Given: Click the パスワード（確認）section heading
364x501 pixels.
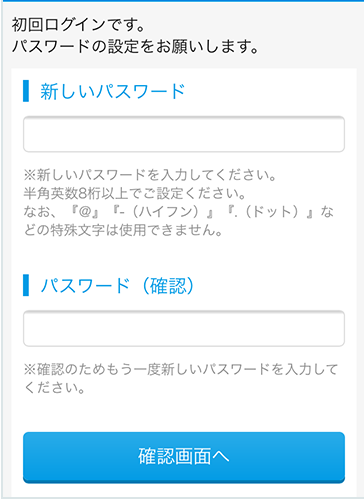Looking at the screenshot, I should pos(117,285).
